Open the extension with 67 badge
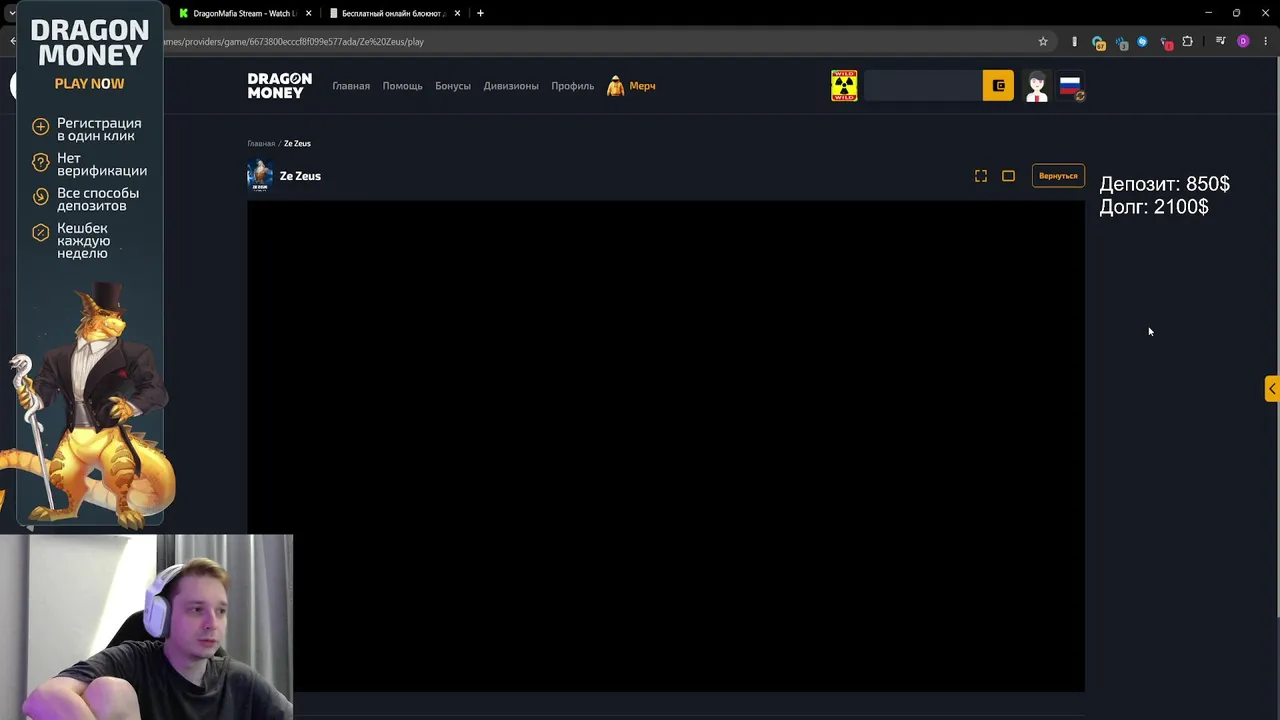The height and width of the screenshot is (720, 1280). click(1099, 42)
